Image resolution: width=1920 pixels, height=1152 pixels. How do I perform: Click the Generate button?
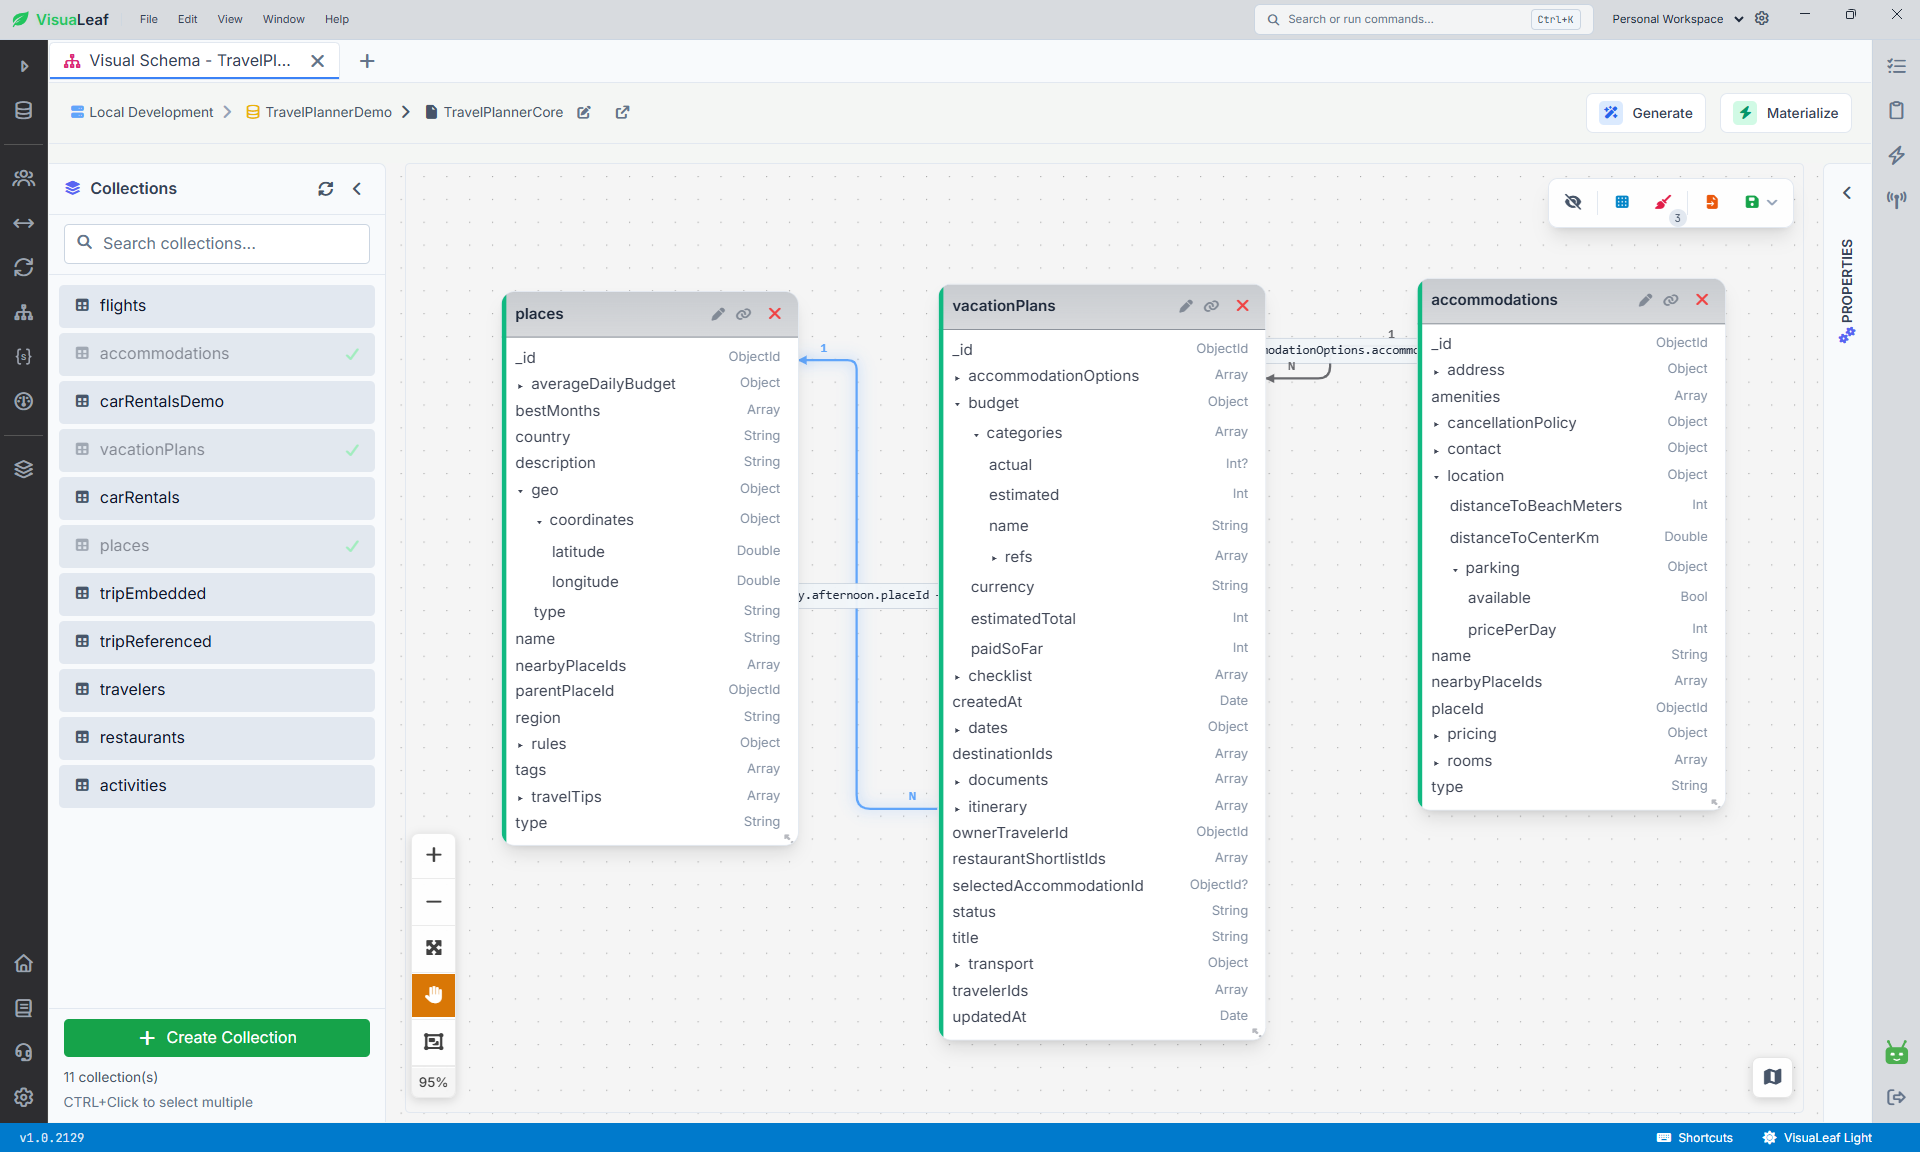click(1647, 113)
